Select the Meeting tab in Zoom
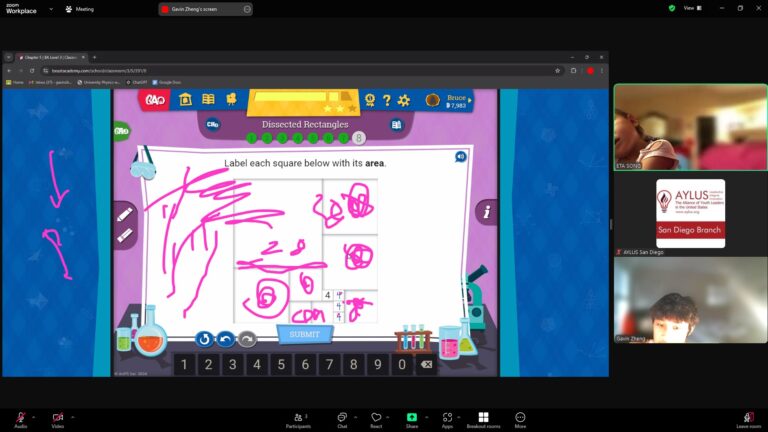 [x=79, y=9]
